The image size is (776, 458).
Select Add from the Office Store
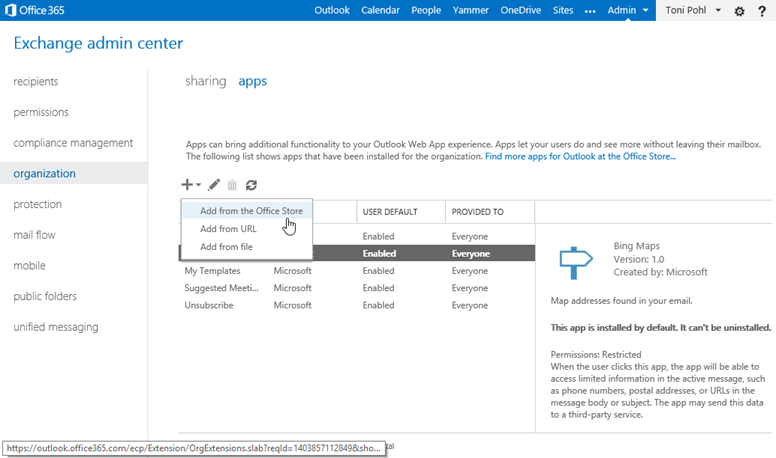click(251, 211)
